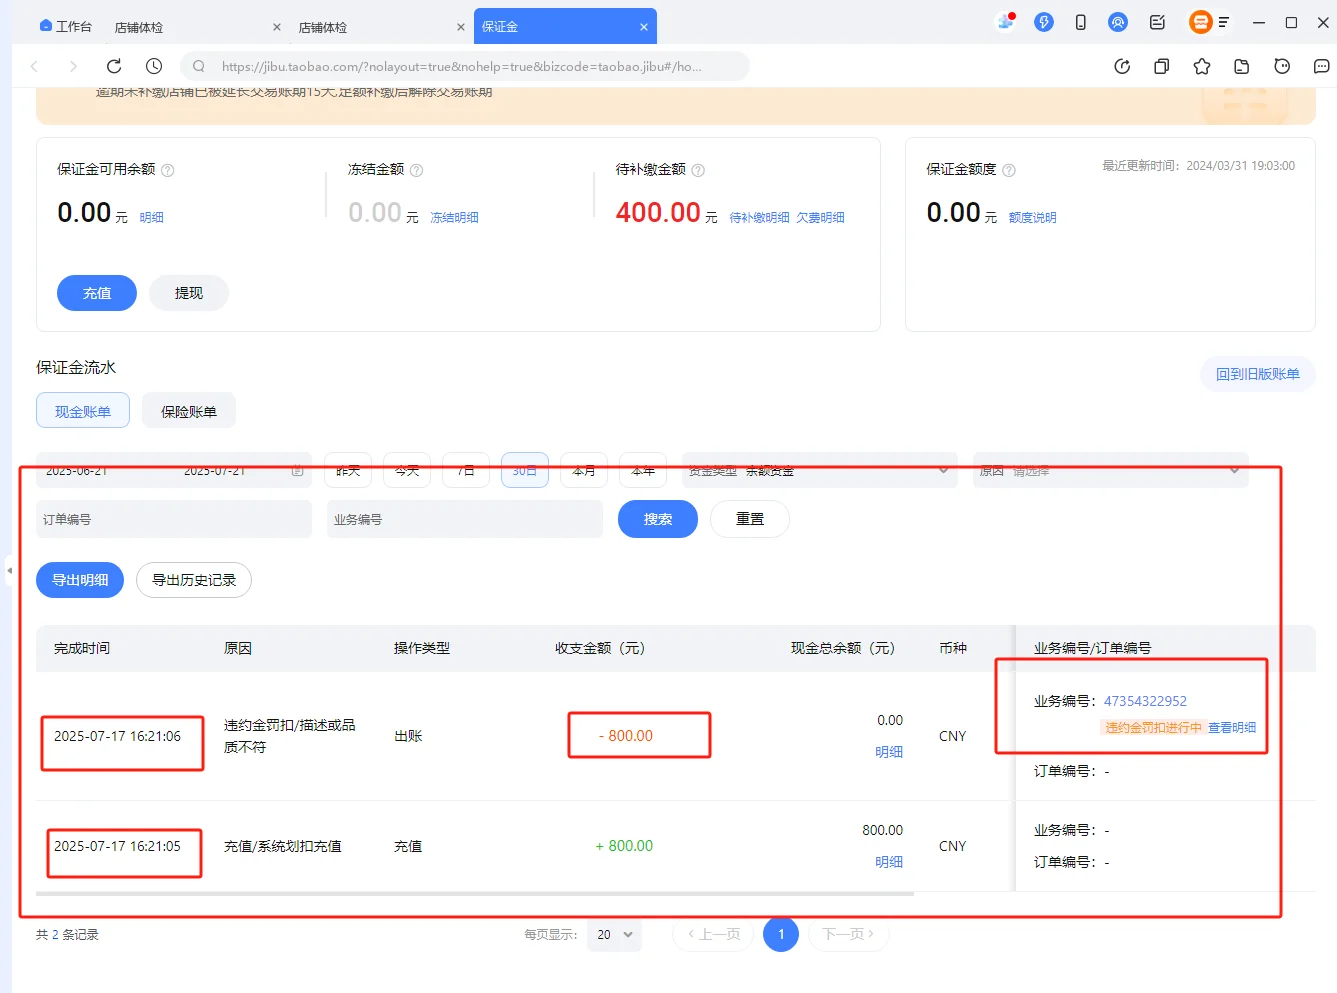Choose the 30日 date range
This screenshot has height=993, width=1337.
point(525,470)
